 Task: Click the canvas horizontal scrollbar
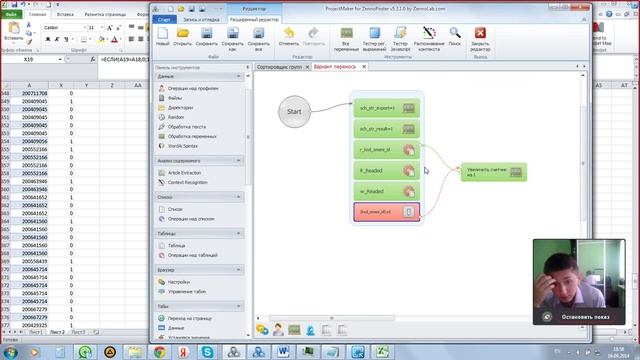[x=331, y=318]
